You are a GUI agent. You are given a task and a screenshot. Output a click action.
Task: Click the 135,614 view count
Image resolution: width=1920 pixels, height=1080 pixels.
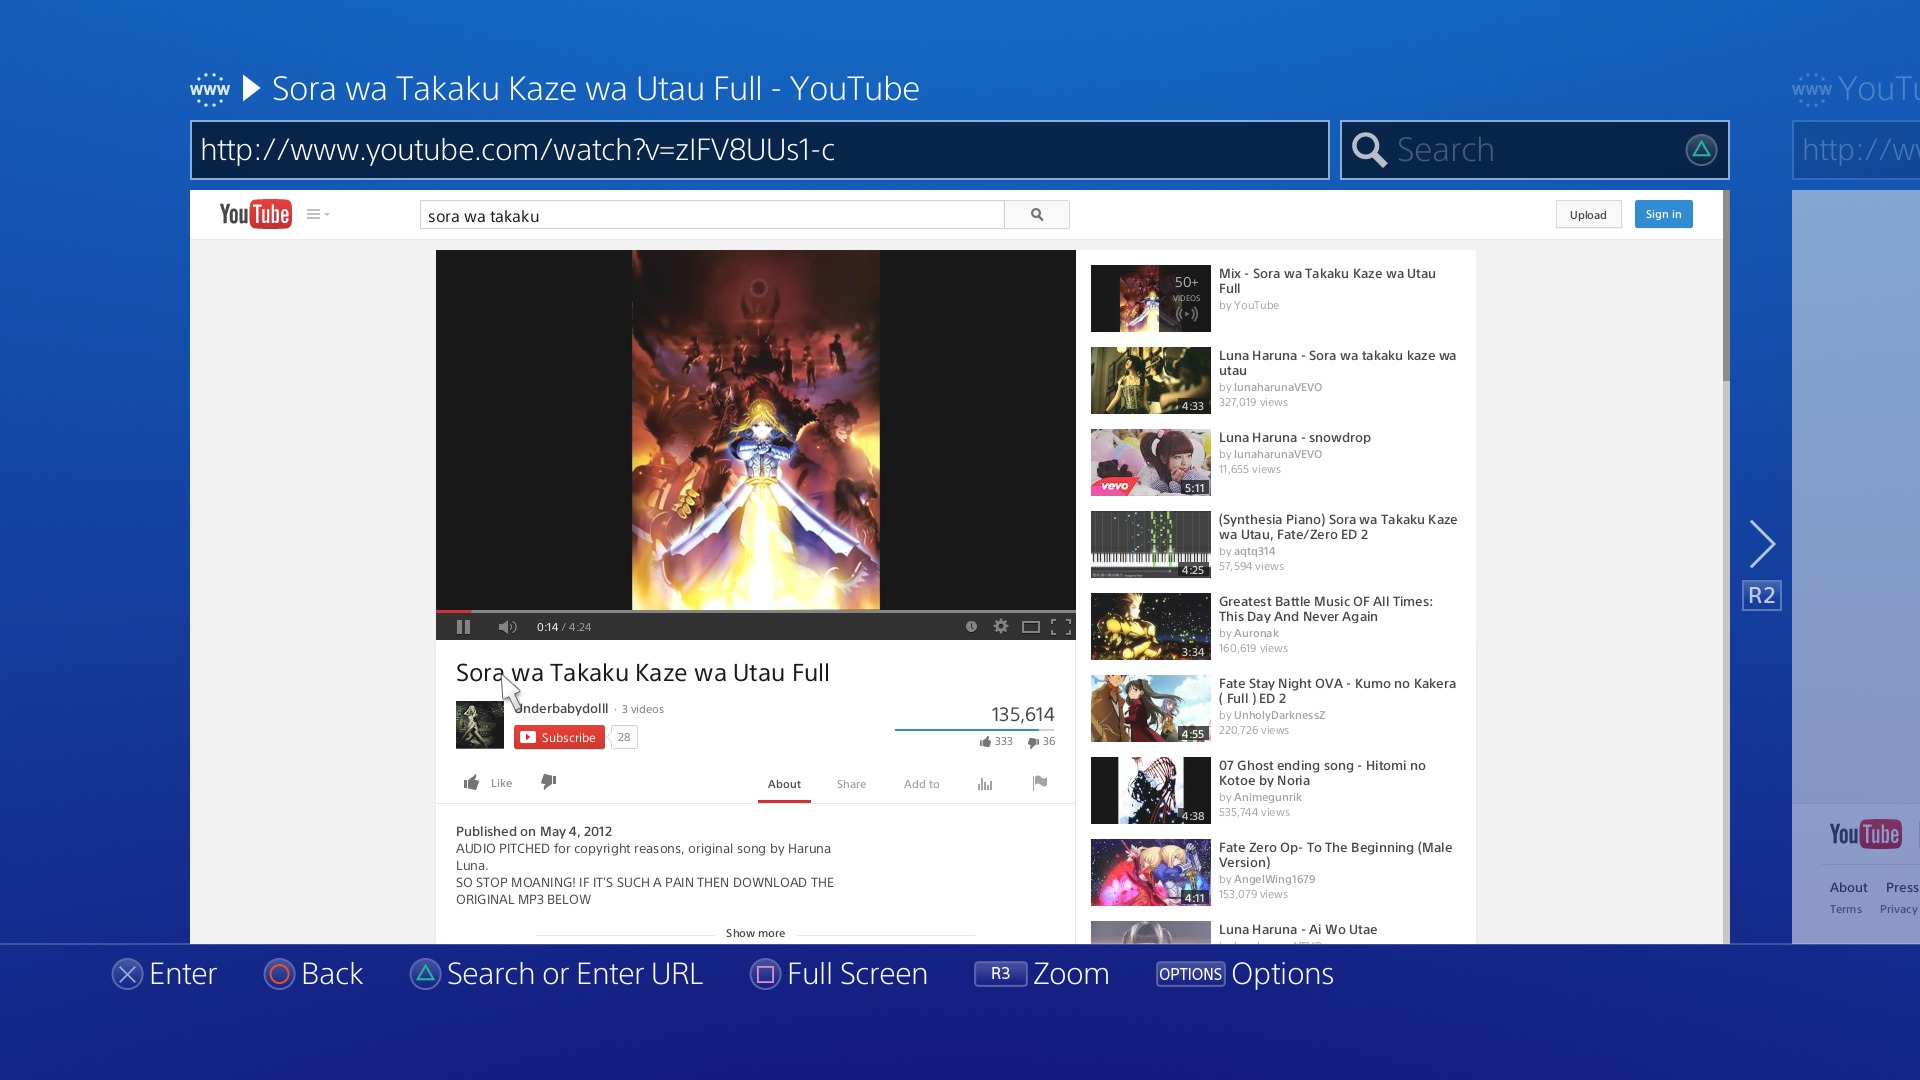tap(1022, 714)
